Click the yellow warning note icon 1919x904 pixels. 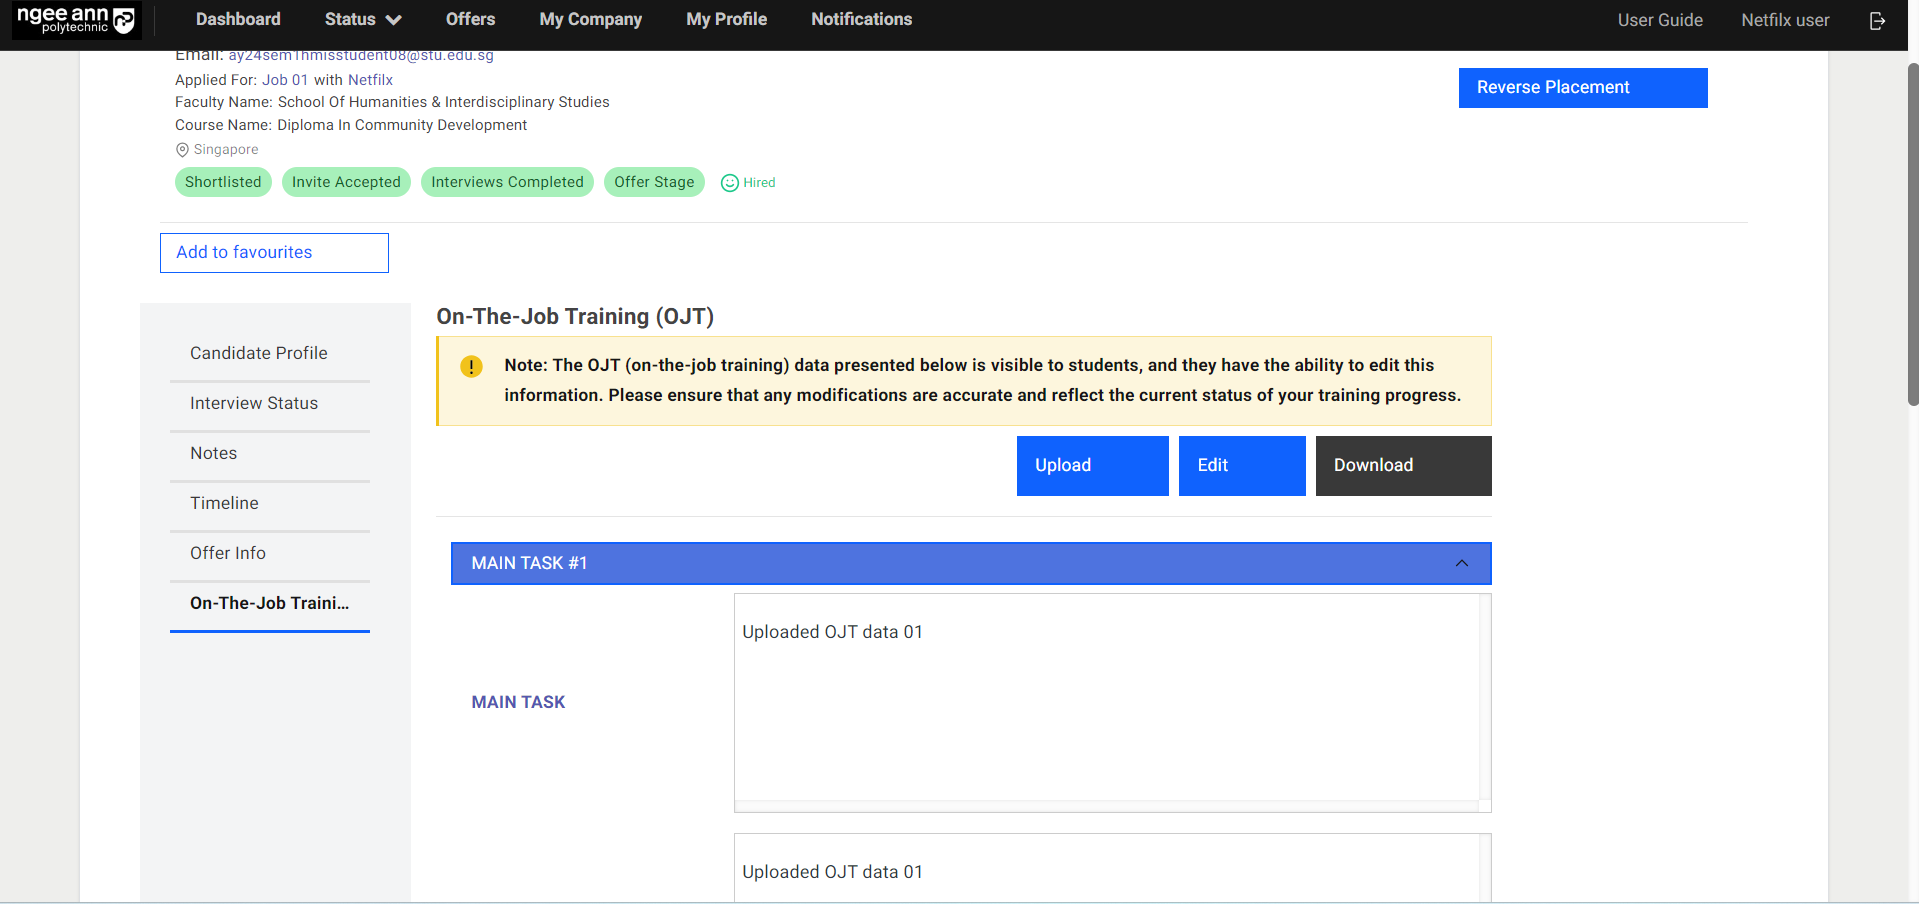point(471,367)
